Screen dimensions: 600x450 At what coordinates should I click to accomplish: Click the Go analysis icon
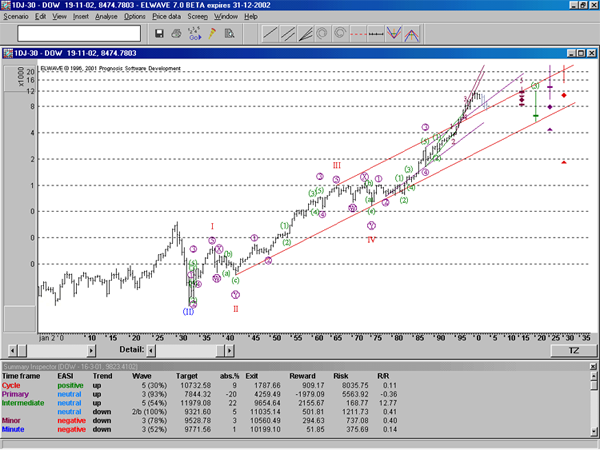[195, 34]
